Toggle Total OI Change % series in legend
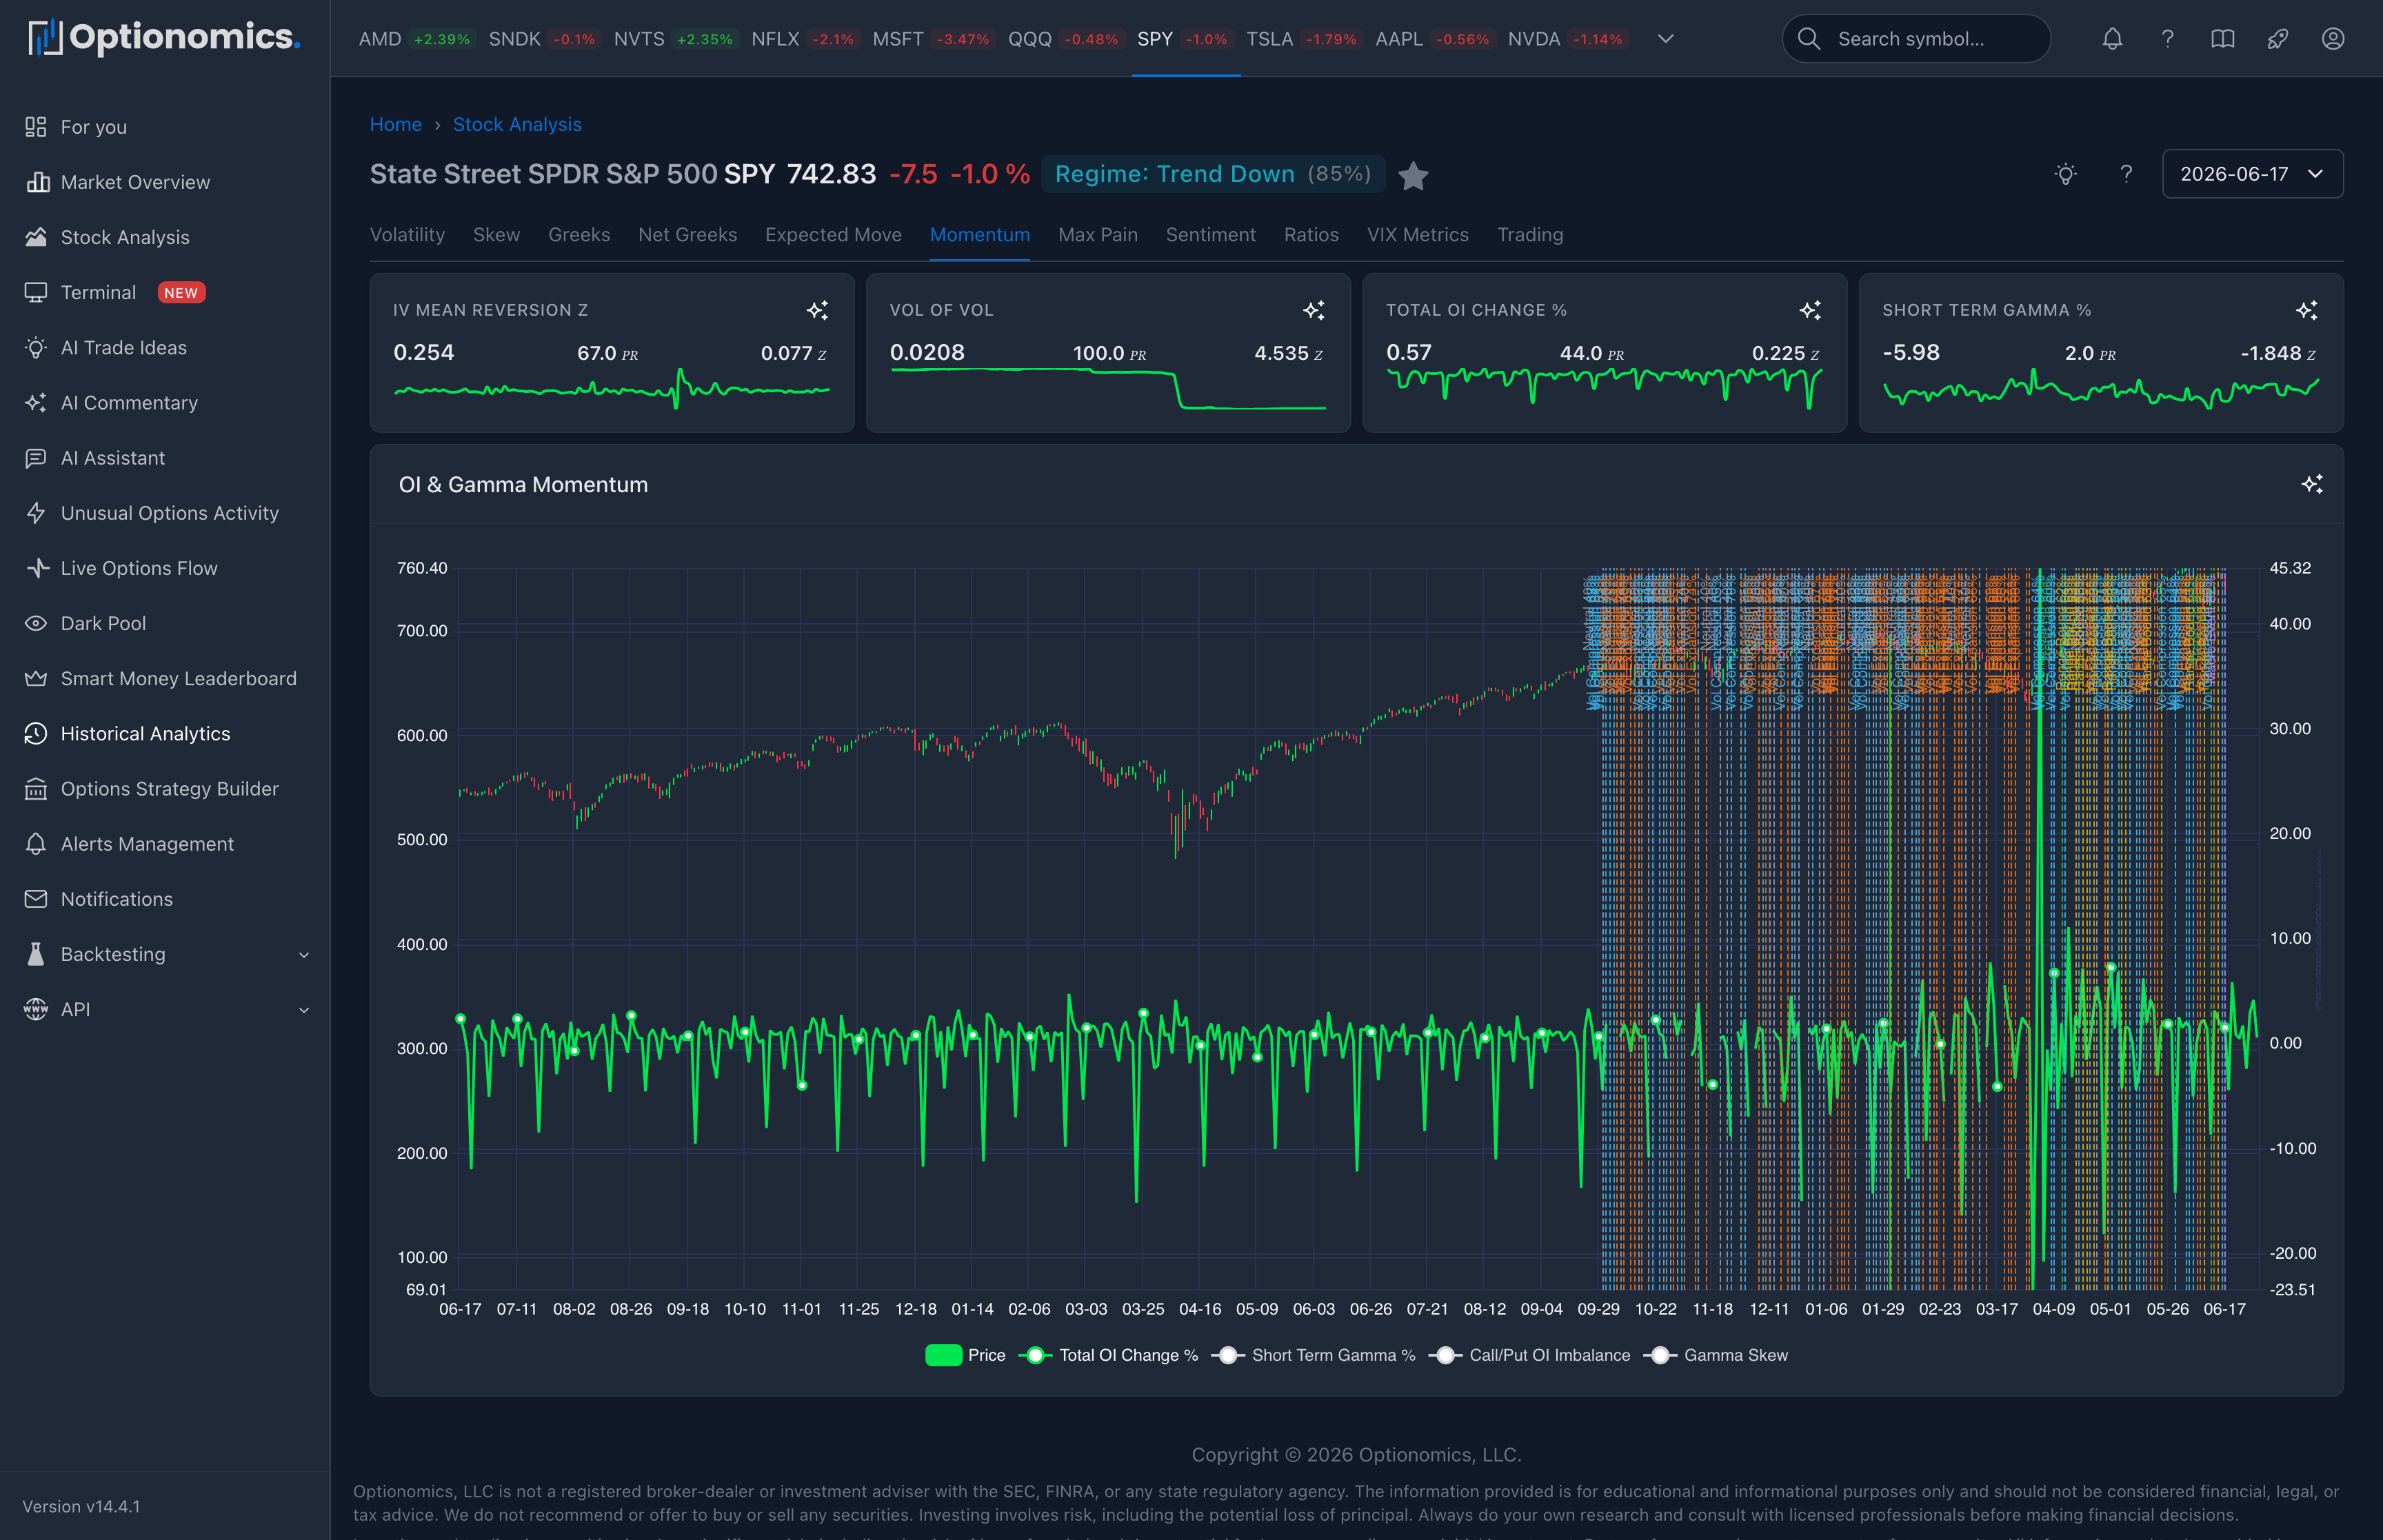Screen dimensions: 2383x1540 click(x=1108, y=1355)
